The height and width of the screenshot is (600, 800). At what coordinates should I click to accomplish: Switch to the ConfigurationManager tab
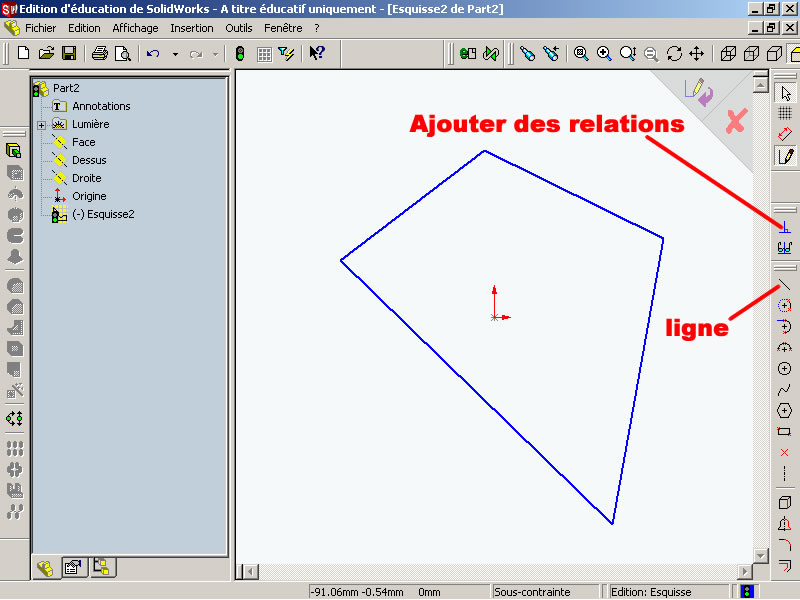click(x=102, y=567)
